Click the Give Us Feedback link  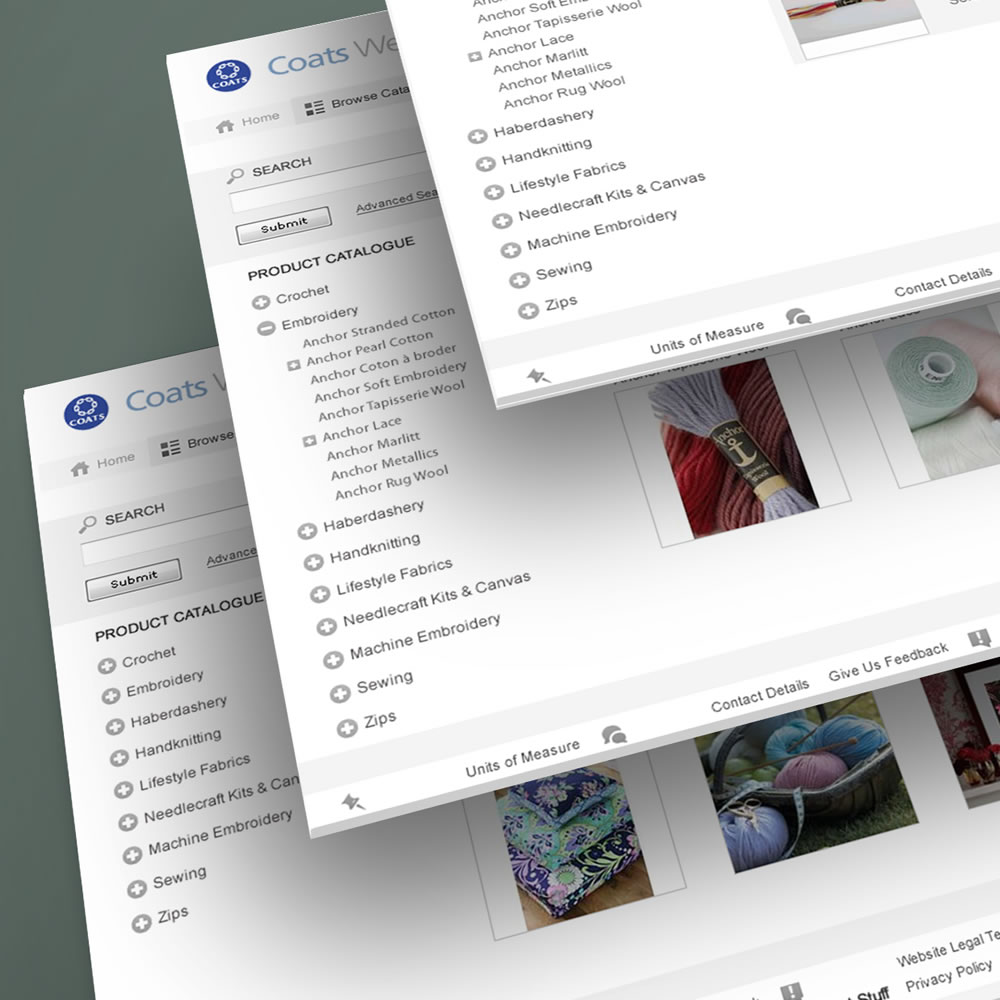(x=888, y=662)
